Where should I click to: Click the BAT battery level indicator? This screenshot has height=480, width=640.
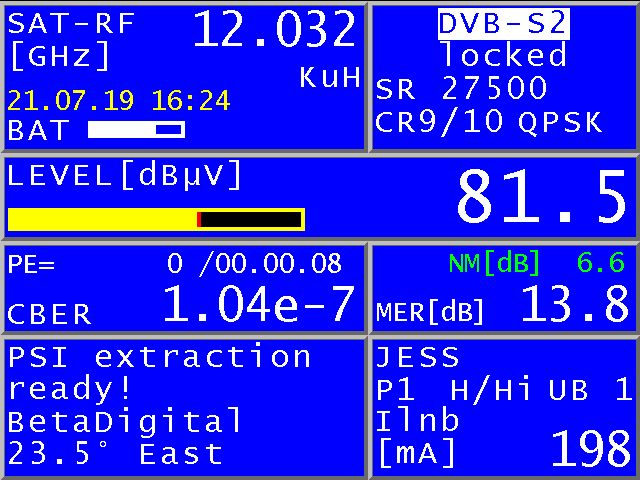click(136, 129)
